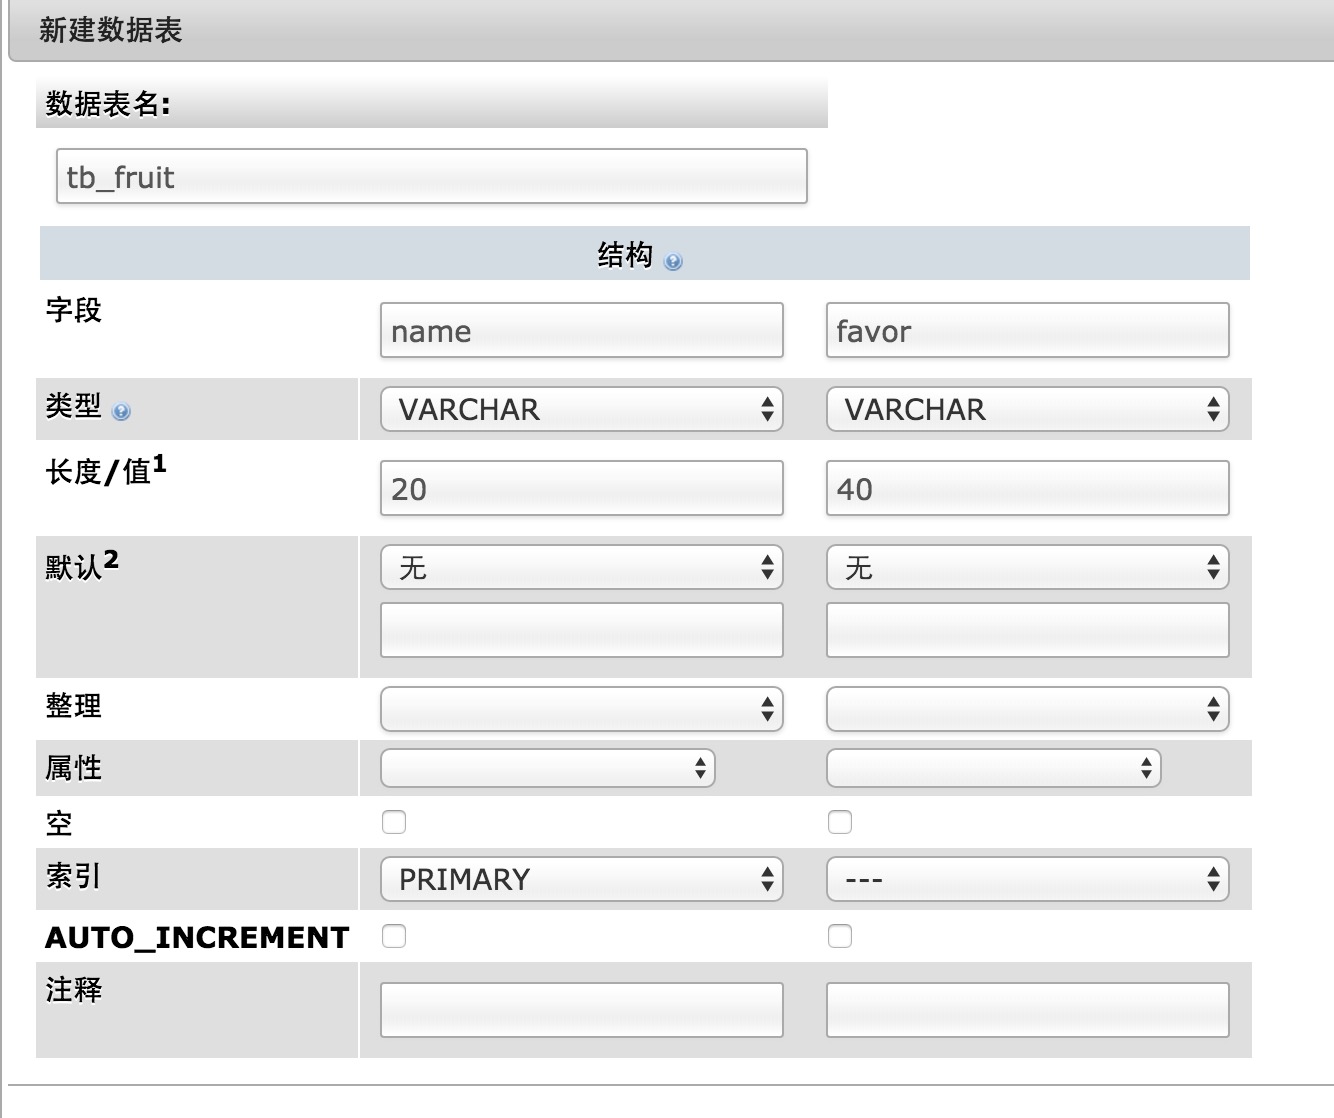Enable the 空 checkbox for name field
Viewport: 1334px width, 1118px height.
[394, 822]
